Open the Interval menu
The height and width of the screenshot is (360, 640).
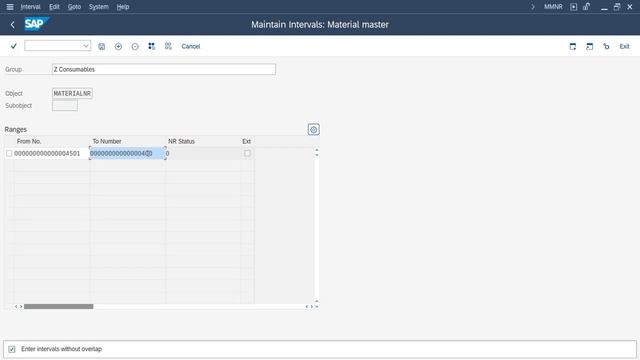[x=31, y=7]
